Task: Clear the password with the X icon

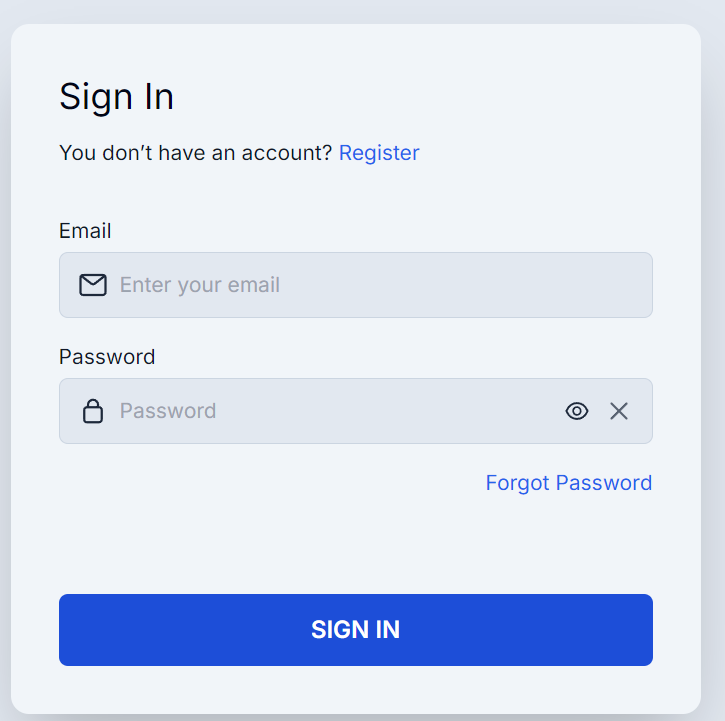Action: (x=619, y=411)
